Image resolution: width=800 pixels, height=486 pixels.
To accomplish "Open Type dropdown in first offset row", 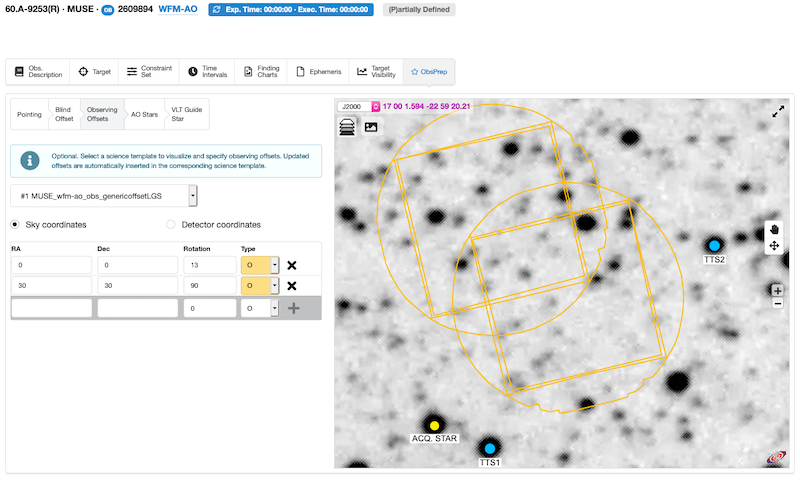I will pos(274,265).
